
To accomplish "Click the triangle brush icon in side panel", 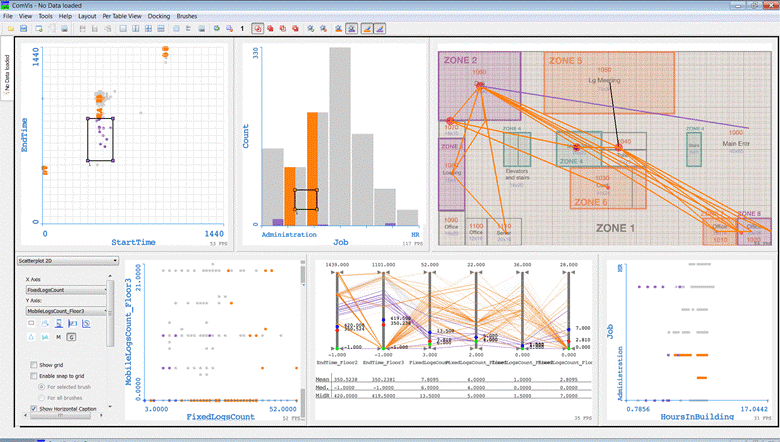I will coord(31,339).
